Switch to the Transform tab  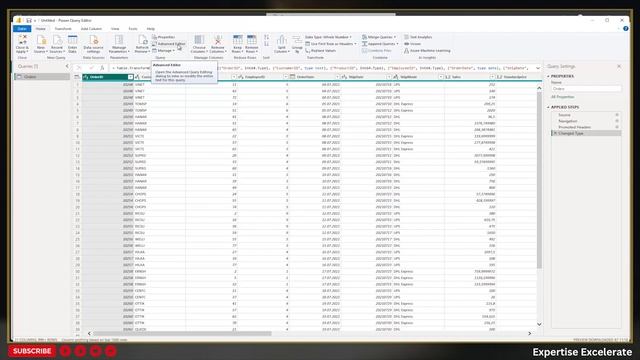[63, 29]
